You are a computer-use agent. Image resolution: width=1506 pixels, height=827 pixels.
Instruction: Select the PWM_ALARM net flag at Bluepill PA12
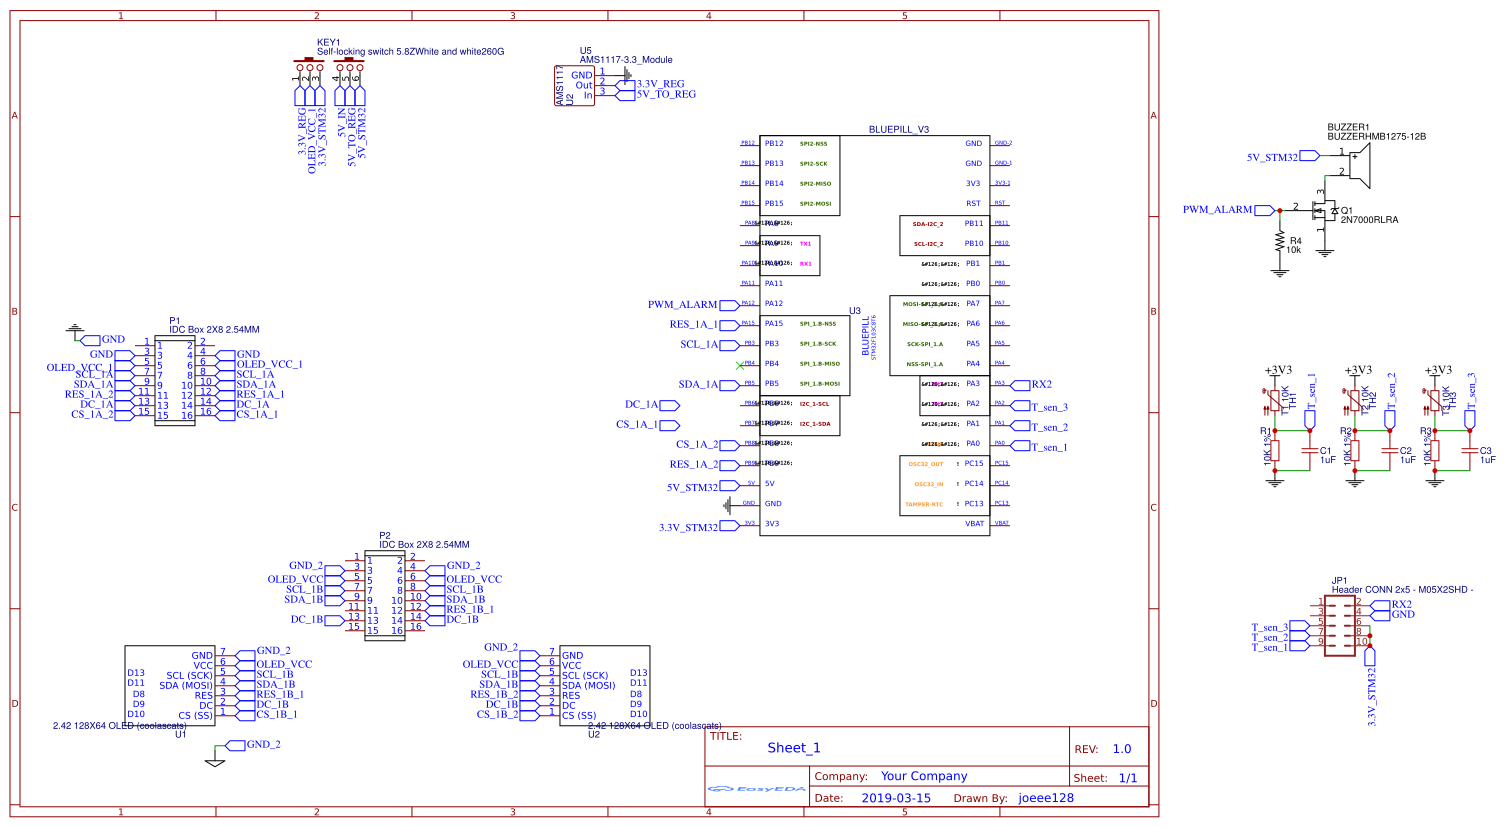[693, 305]
